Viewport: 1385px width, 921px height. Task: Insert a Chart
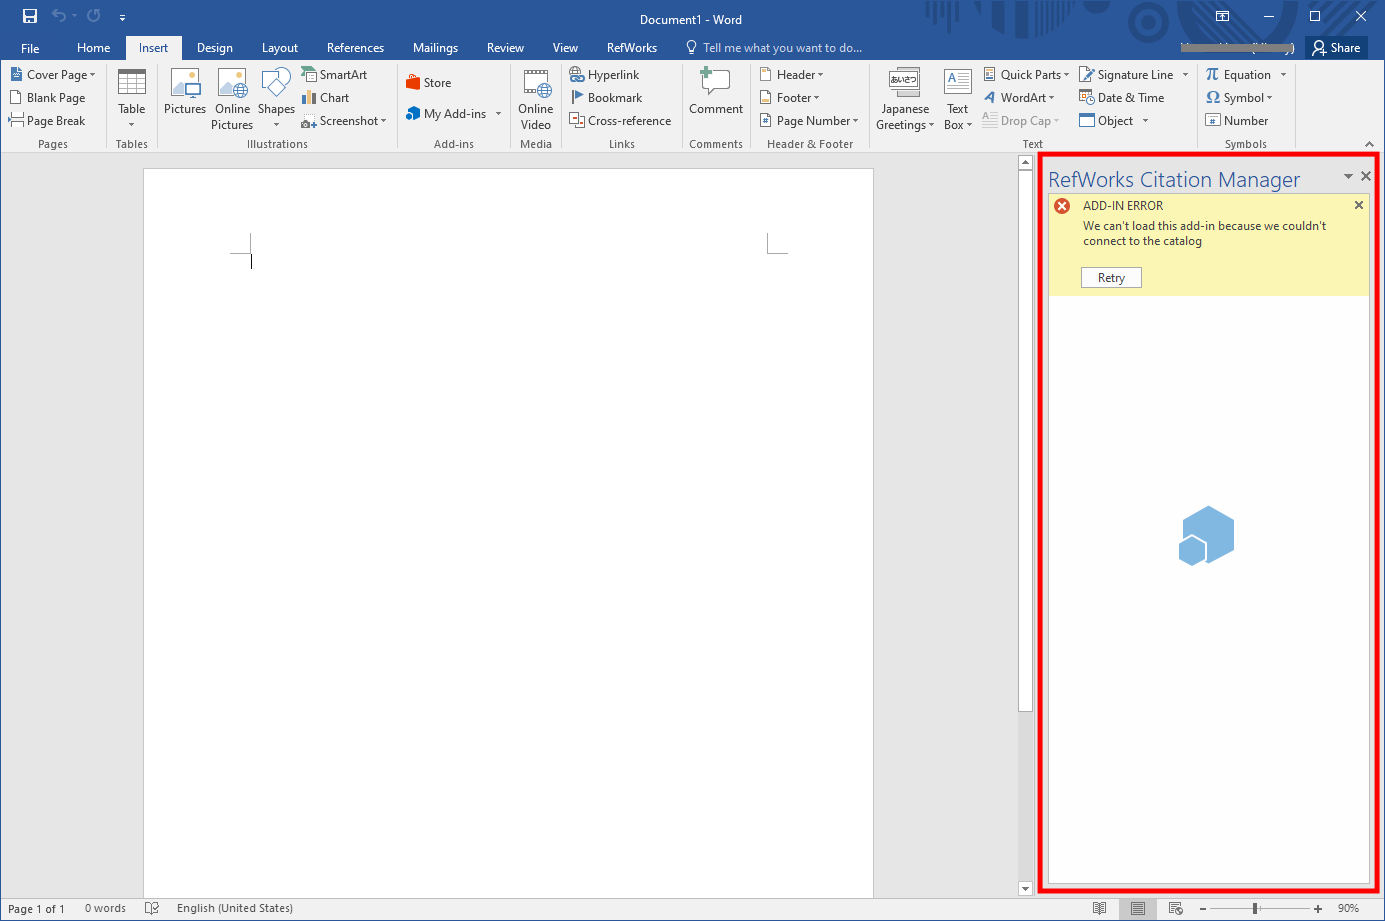[x=325, y=98]
